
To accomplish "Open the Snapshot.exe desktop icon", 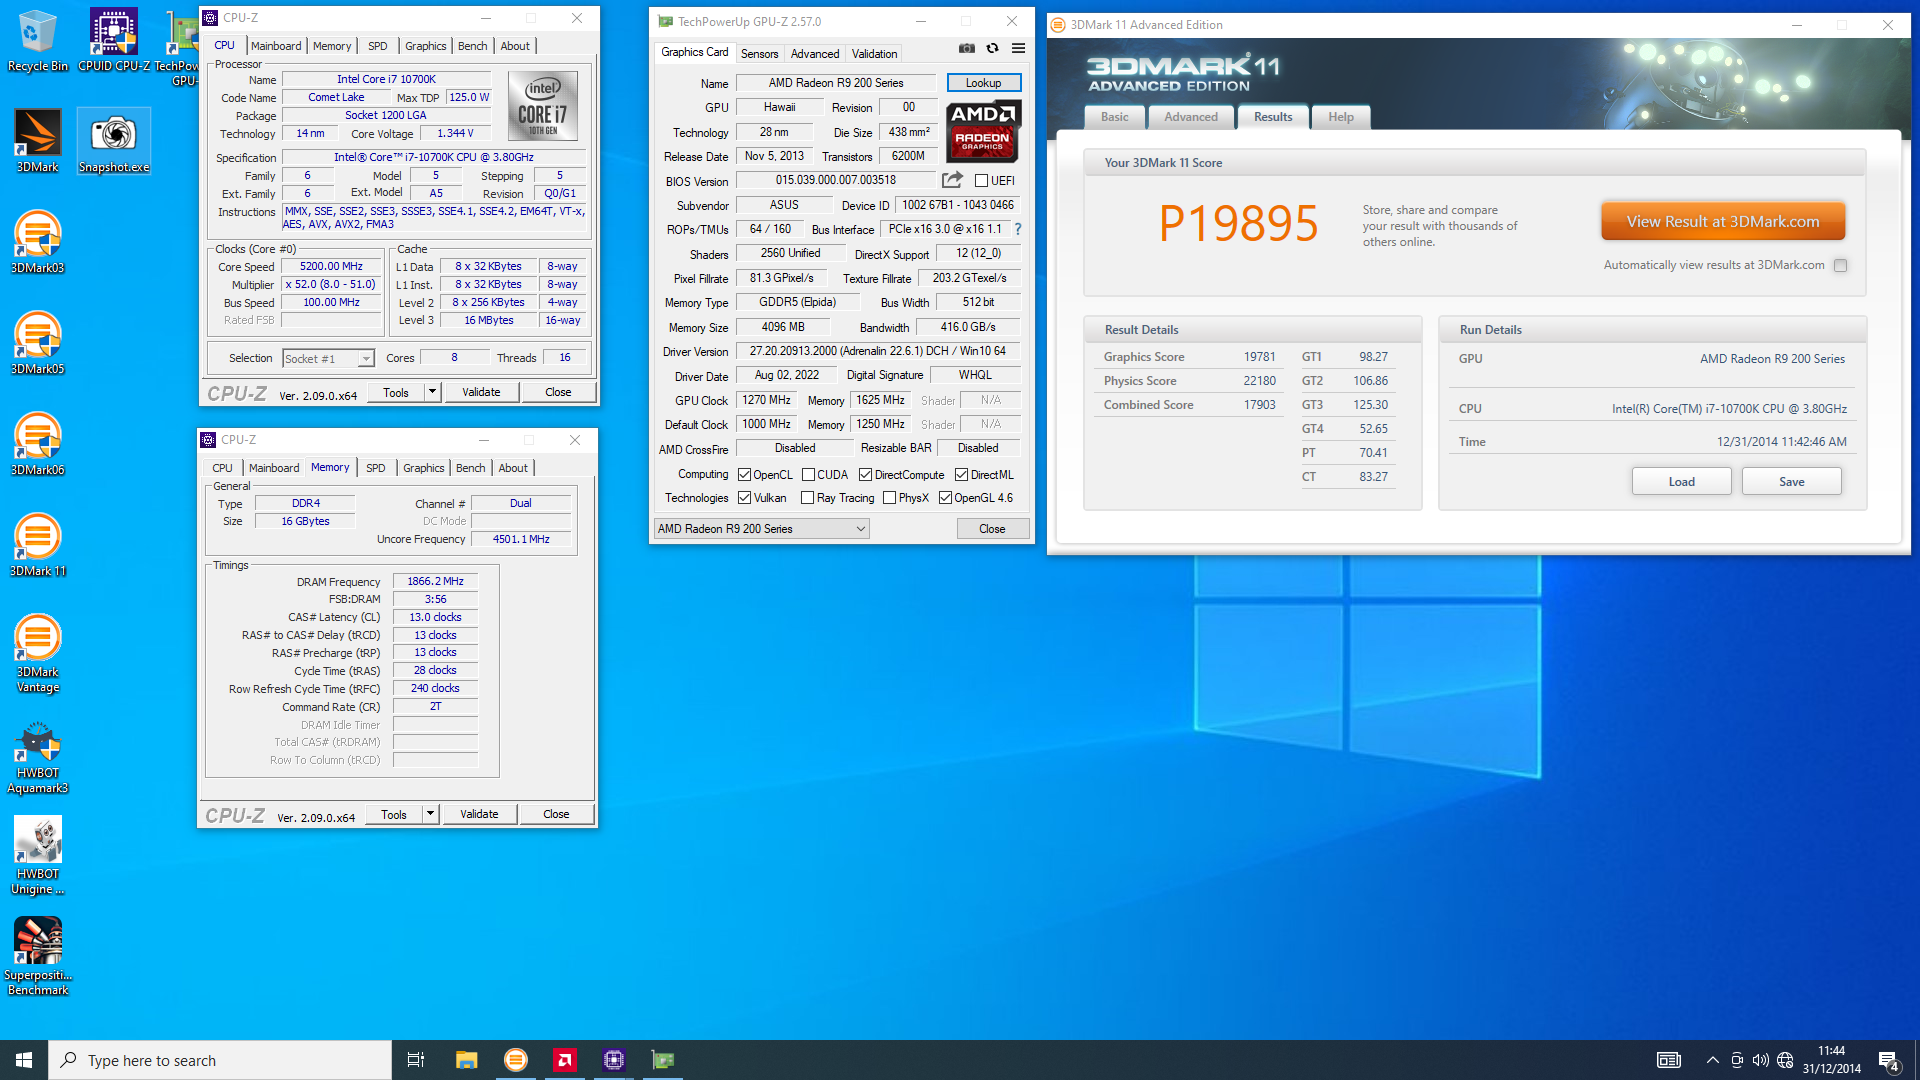I will pyautogui.click(x=114, y=141).
